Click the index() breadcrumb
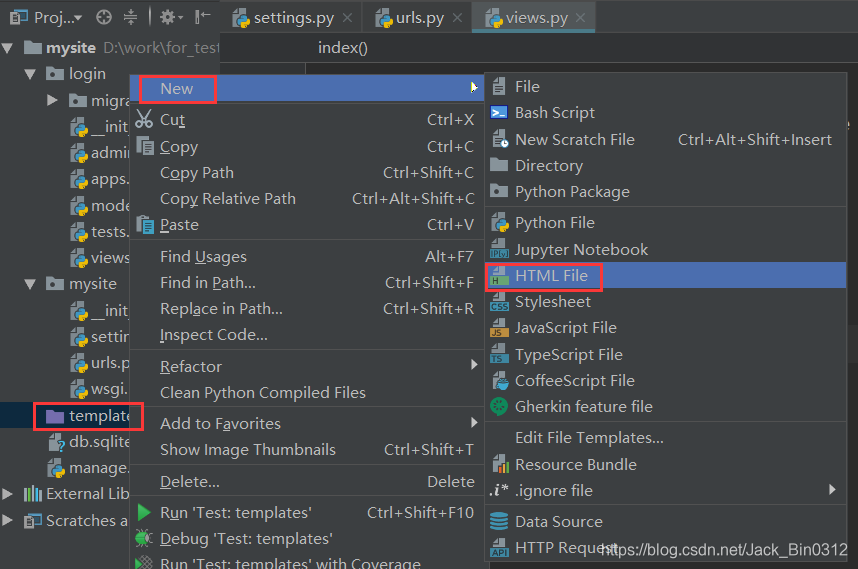This screenshot has height=569, width=858. (343, 48)
